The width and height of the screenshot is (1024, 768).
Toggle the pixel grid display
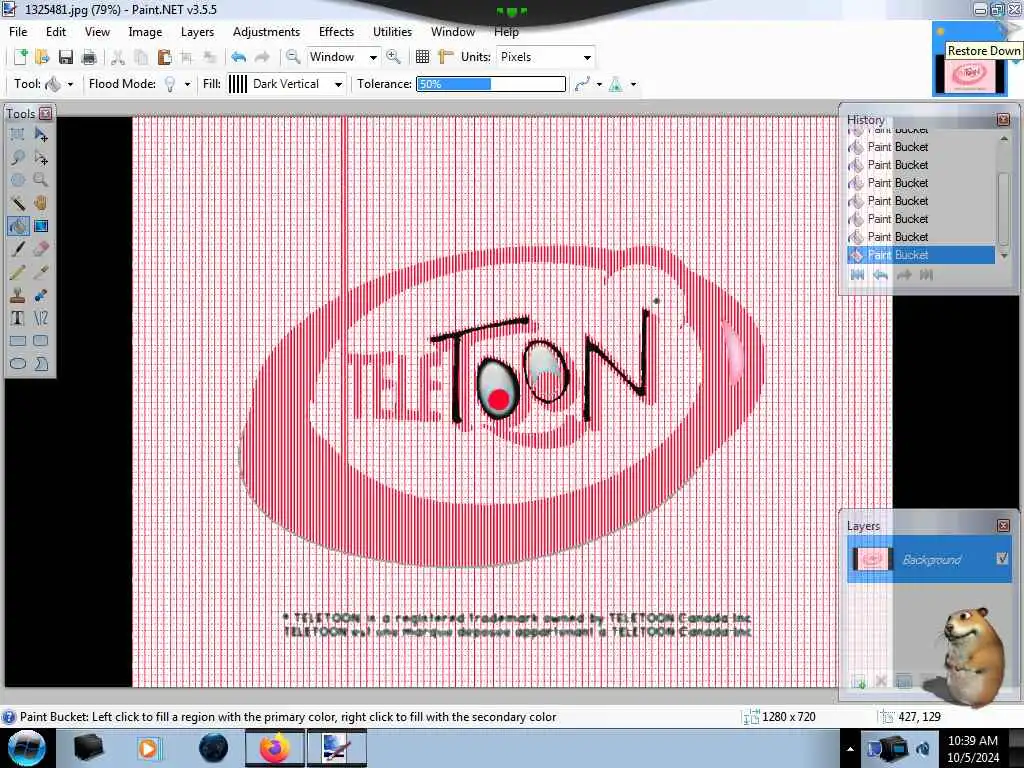(x=423, y=57)
